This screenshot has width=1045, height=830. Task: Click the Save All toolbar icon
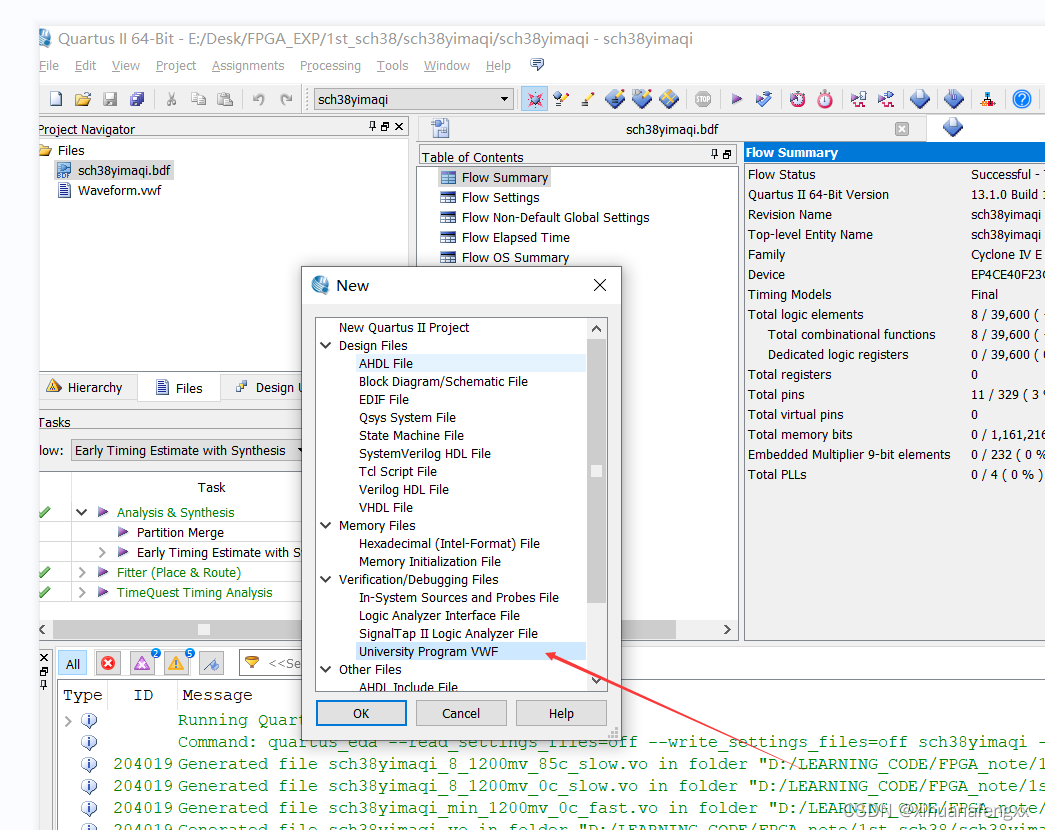coord(137,99)
